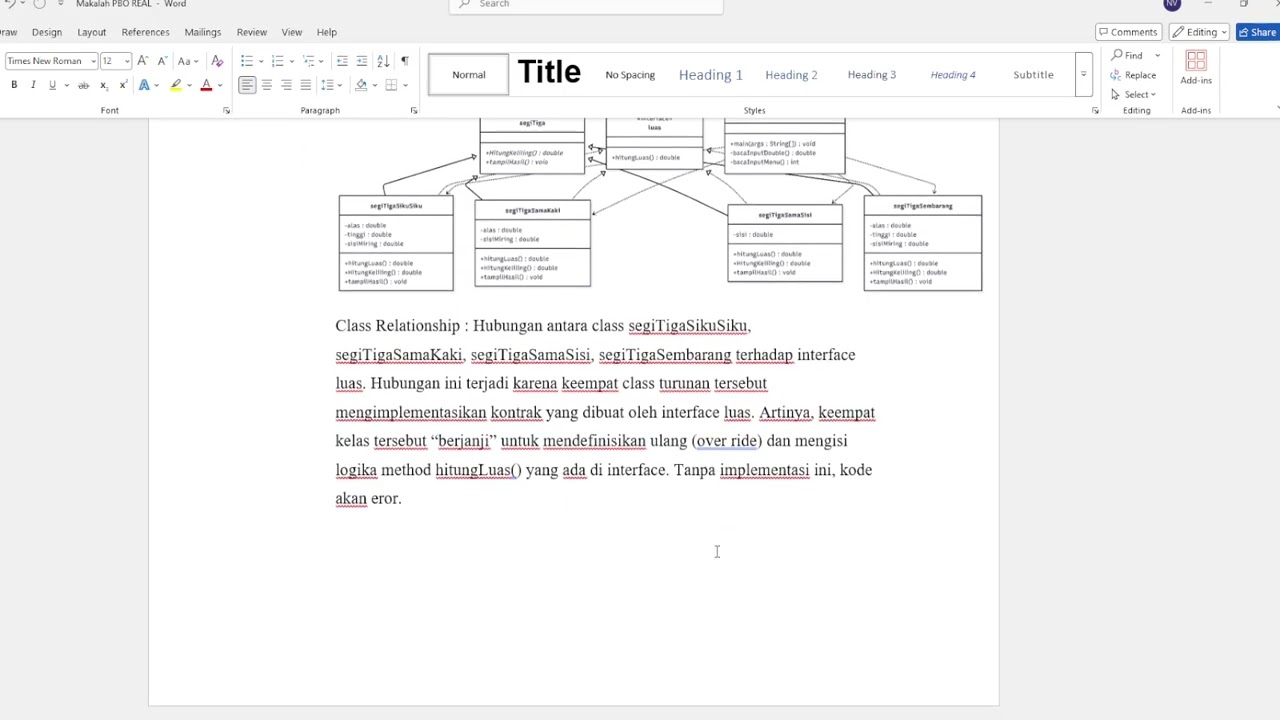1280x720 pixels.
Task: Show paragraph marks
Action: (404, 61)
